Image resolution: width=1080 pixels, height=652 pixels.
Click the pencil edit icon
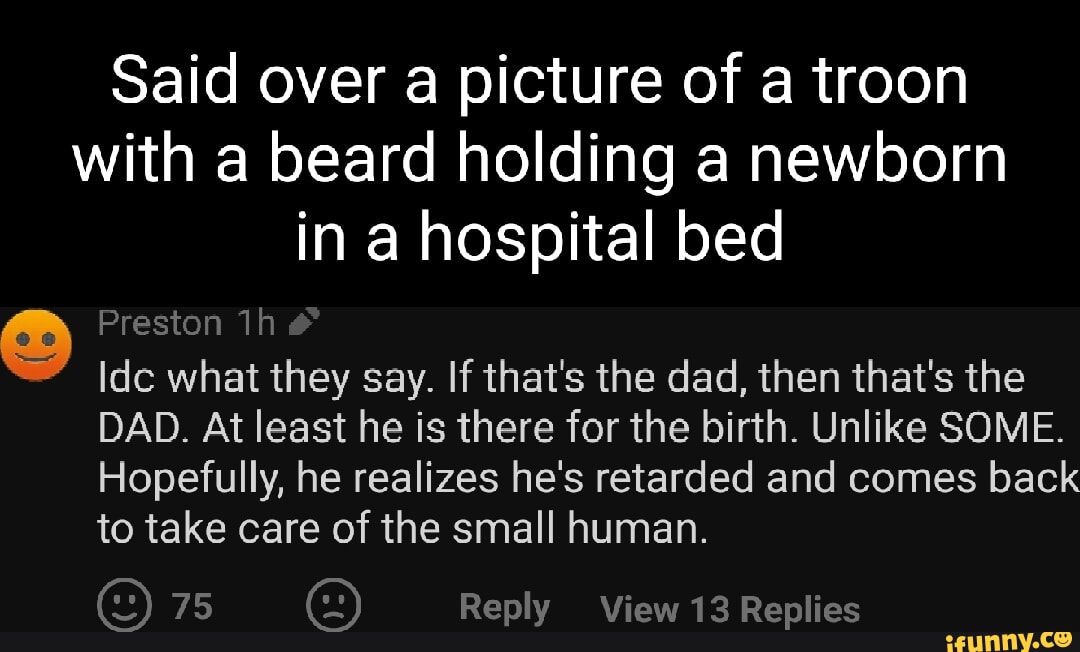(x=303, y=323)
